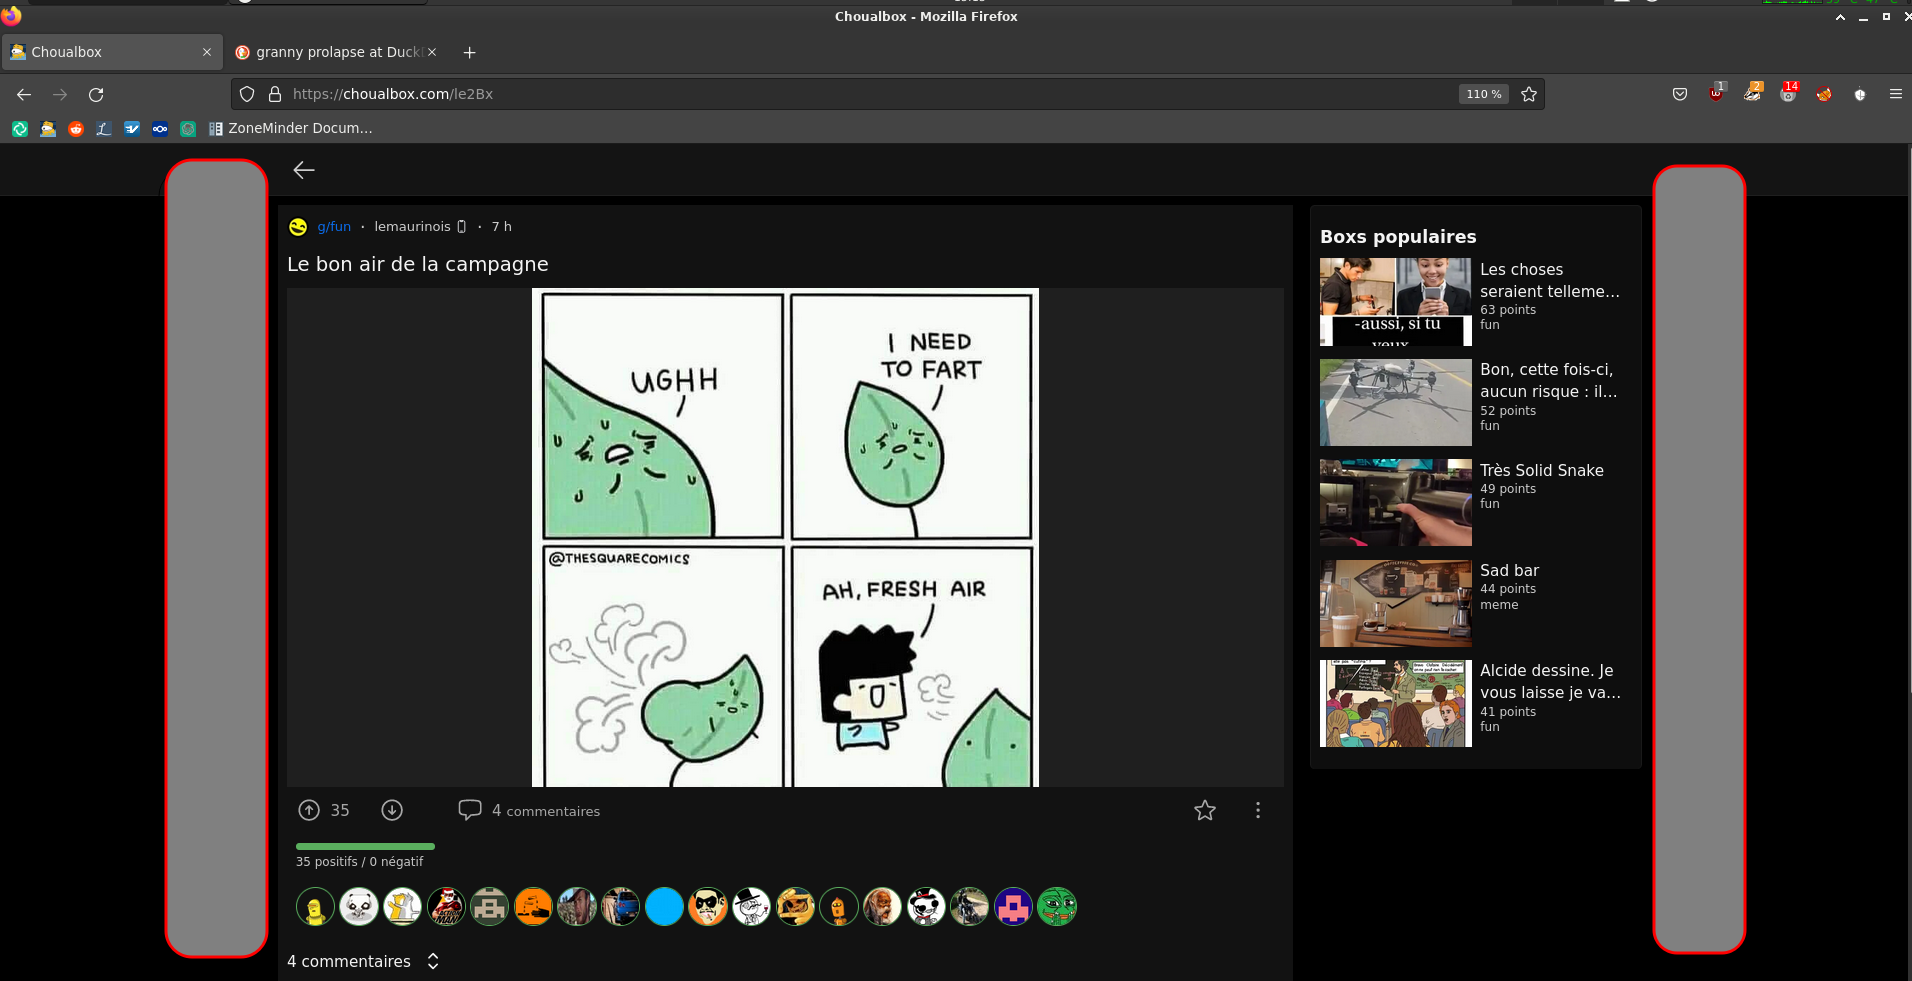Image resolution: width=1912 pixels, height=981 pixels.
Task: Toggle favorite star on the post
Action: 1204,810
